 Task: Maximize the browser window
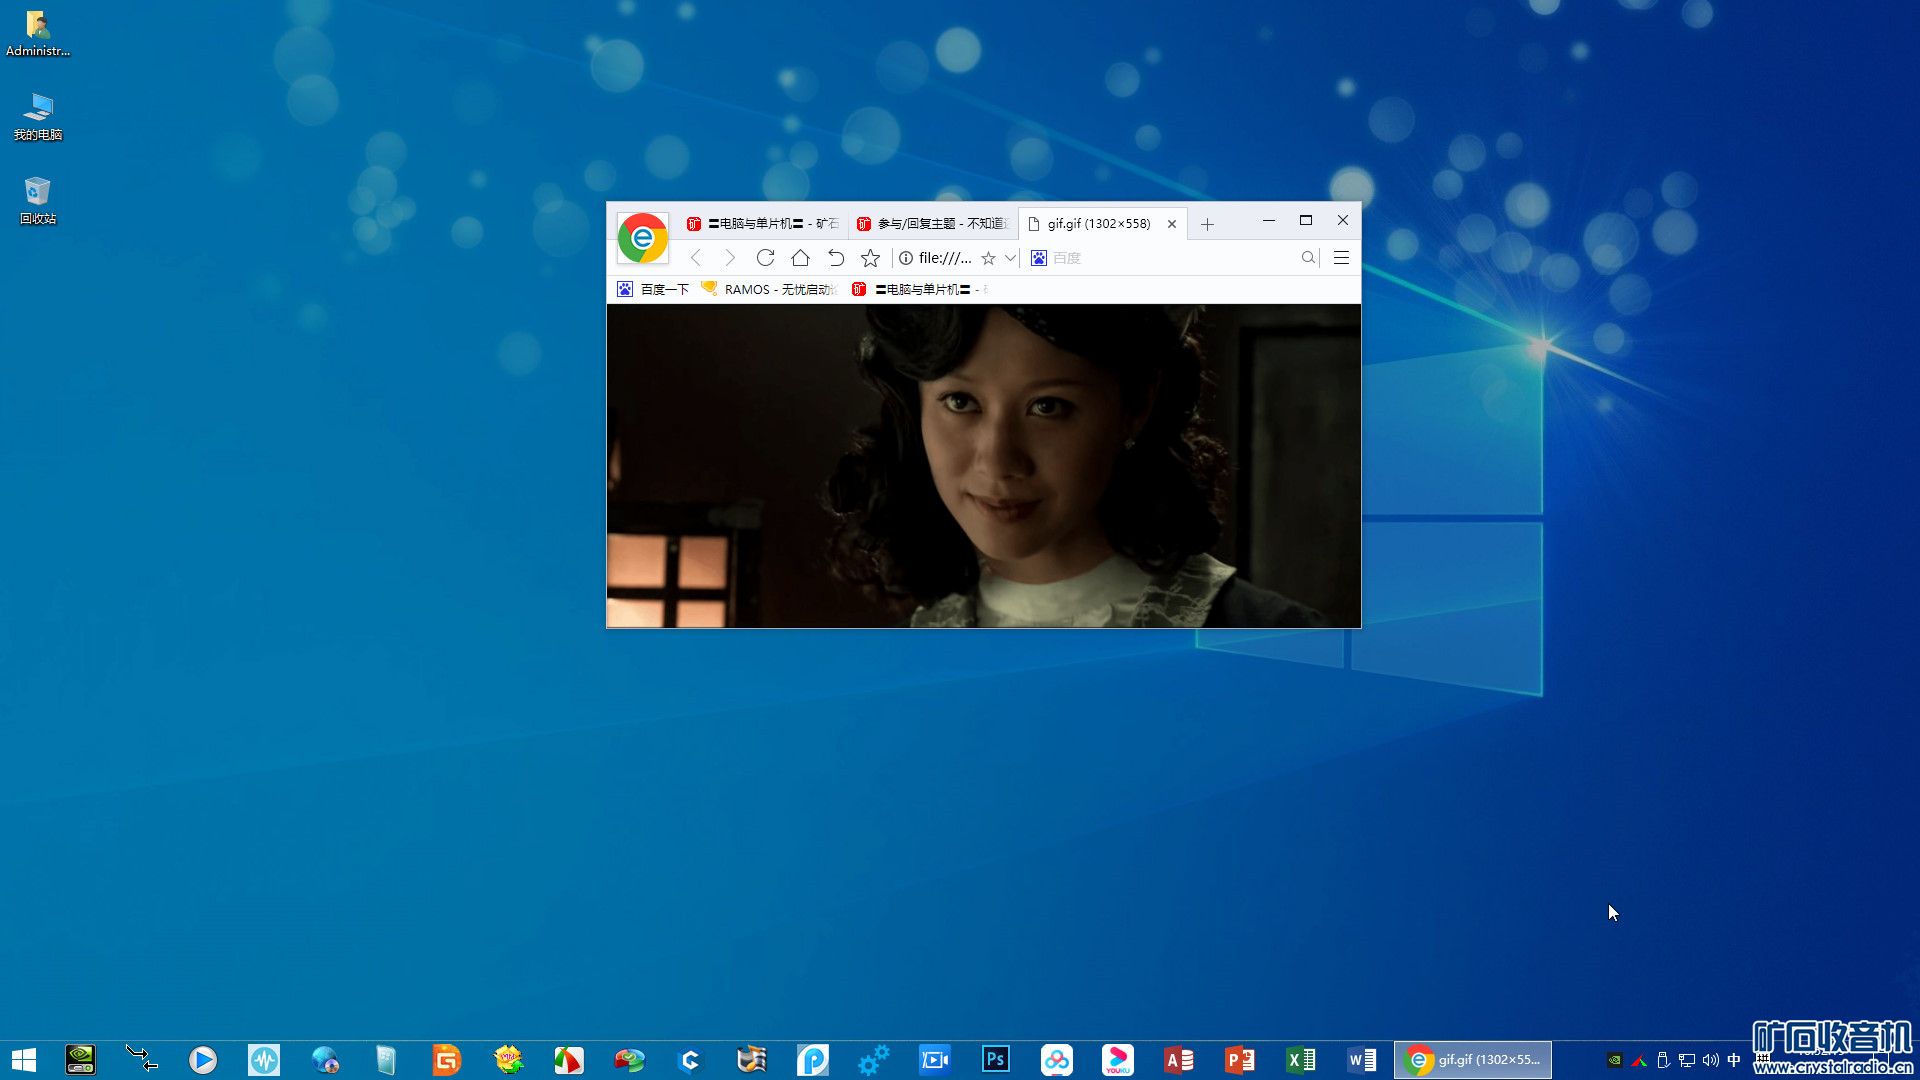pos(1305,220)
